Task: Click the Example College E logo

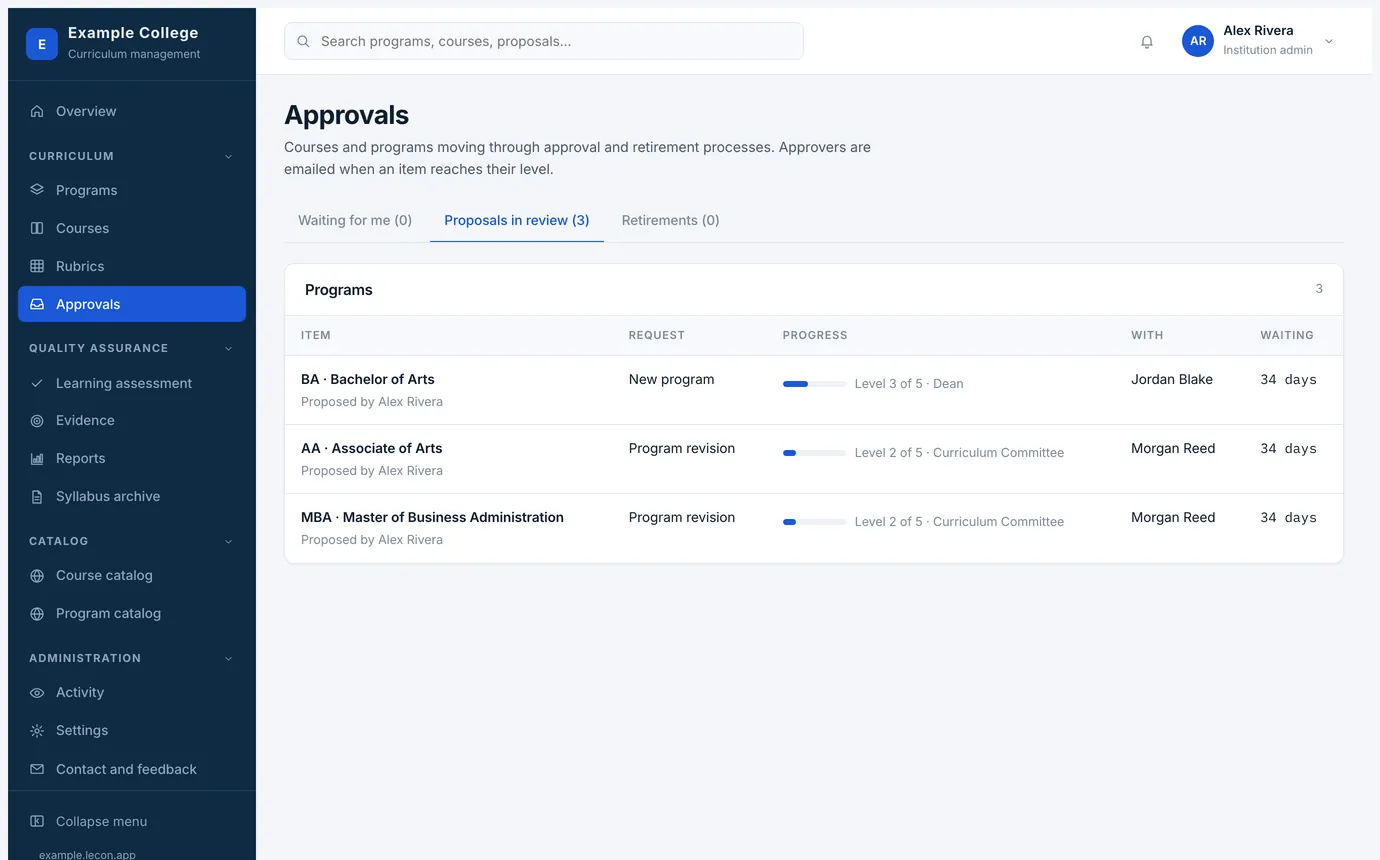Action: 42,44
